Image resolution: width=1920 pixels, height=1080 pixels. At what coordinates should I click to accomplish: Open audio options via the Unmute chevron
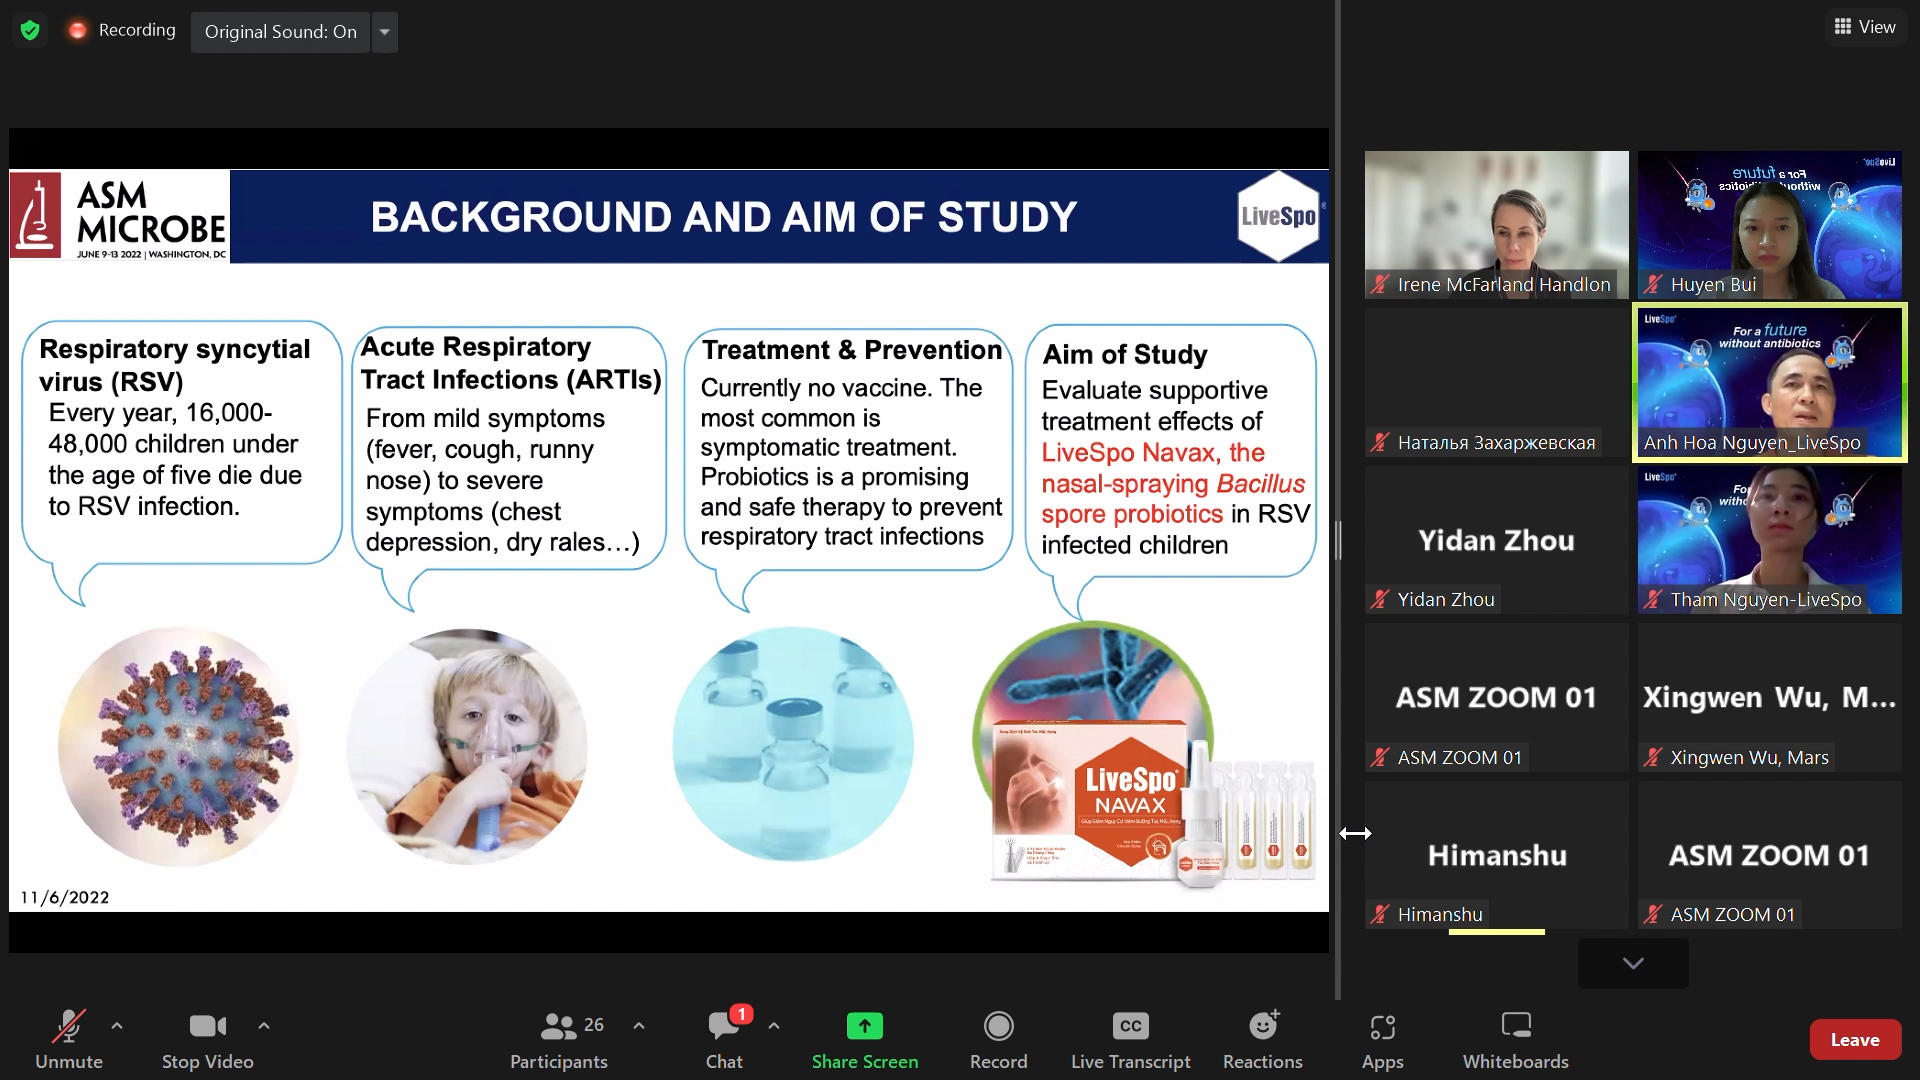(116, 1026)
